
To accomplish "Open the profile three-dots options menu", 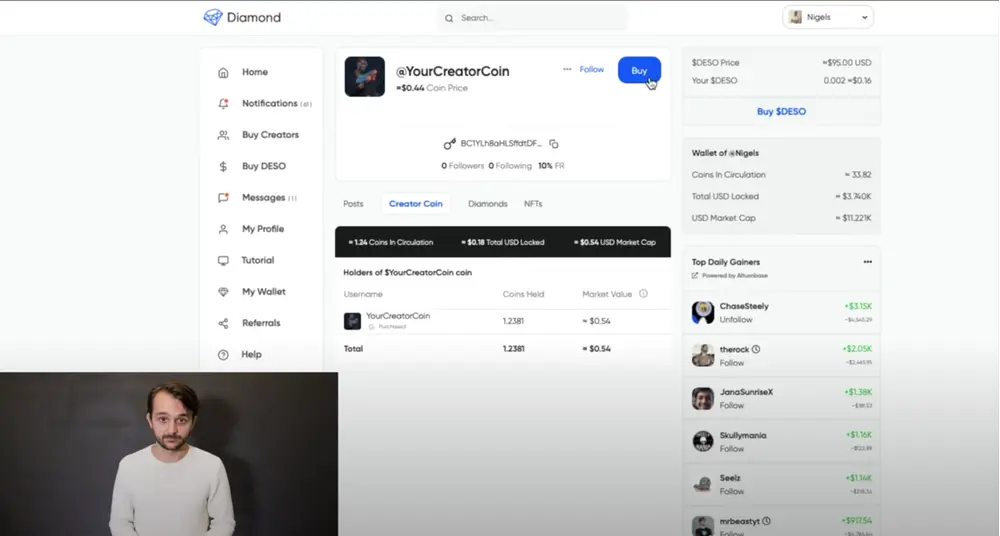I will pos(567,69).
